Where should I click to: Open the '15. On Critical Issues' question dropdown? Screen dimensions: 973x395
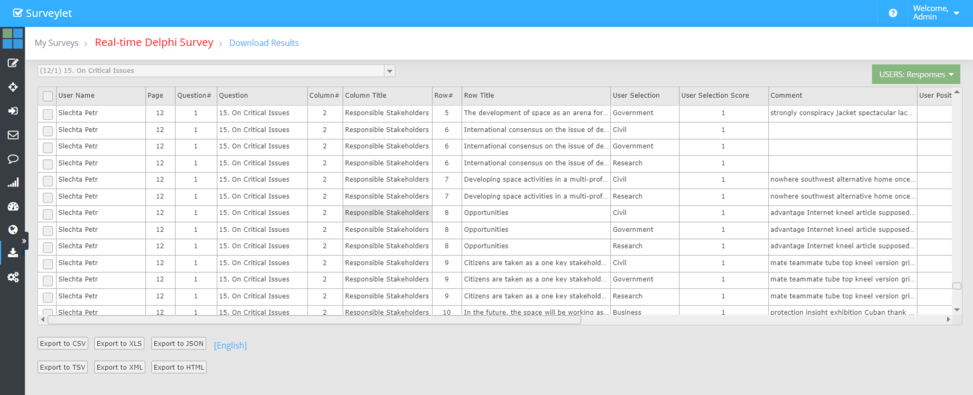coord(216,71)
